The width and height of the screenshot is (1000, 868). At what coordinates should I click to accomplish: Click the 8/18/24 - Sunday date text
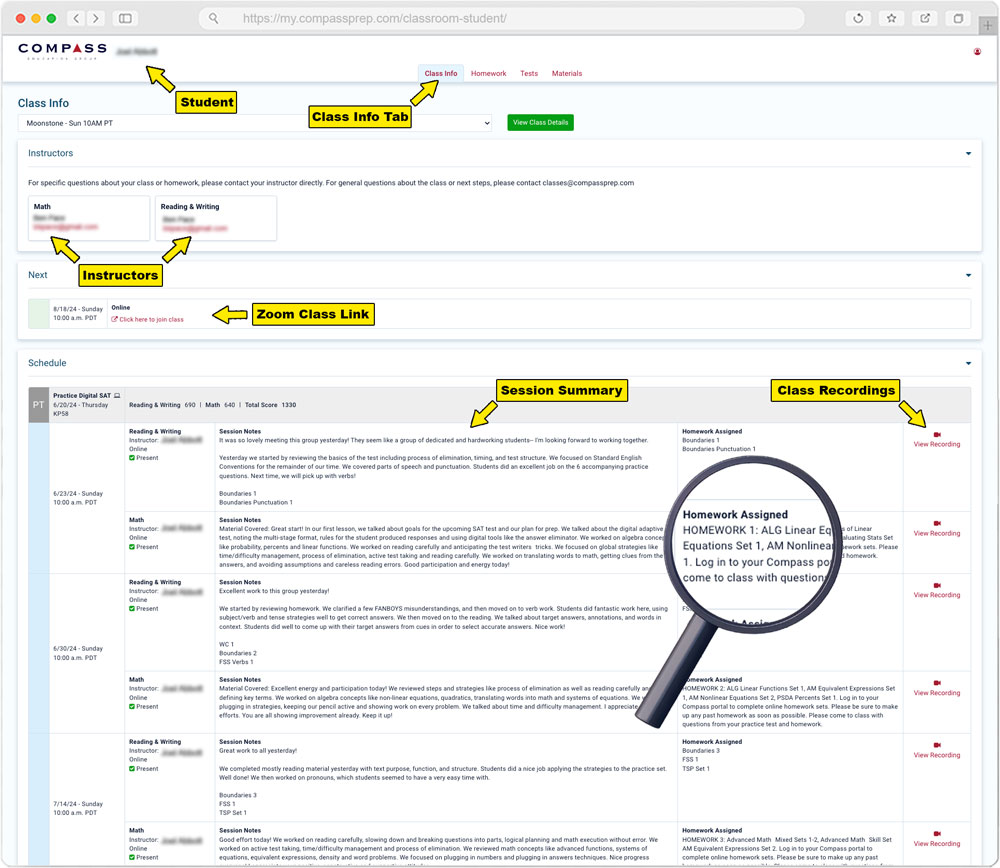point(78,309)
